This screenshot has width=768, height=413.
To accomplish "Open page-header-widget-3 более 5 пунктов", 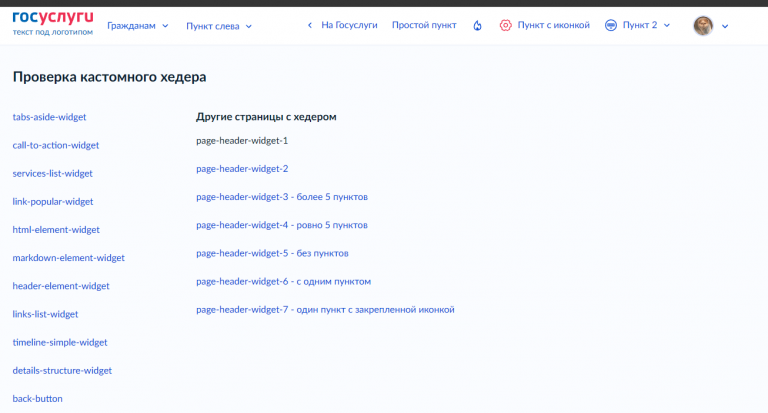I will pyautogui.click(x=282, y=197).
